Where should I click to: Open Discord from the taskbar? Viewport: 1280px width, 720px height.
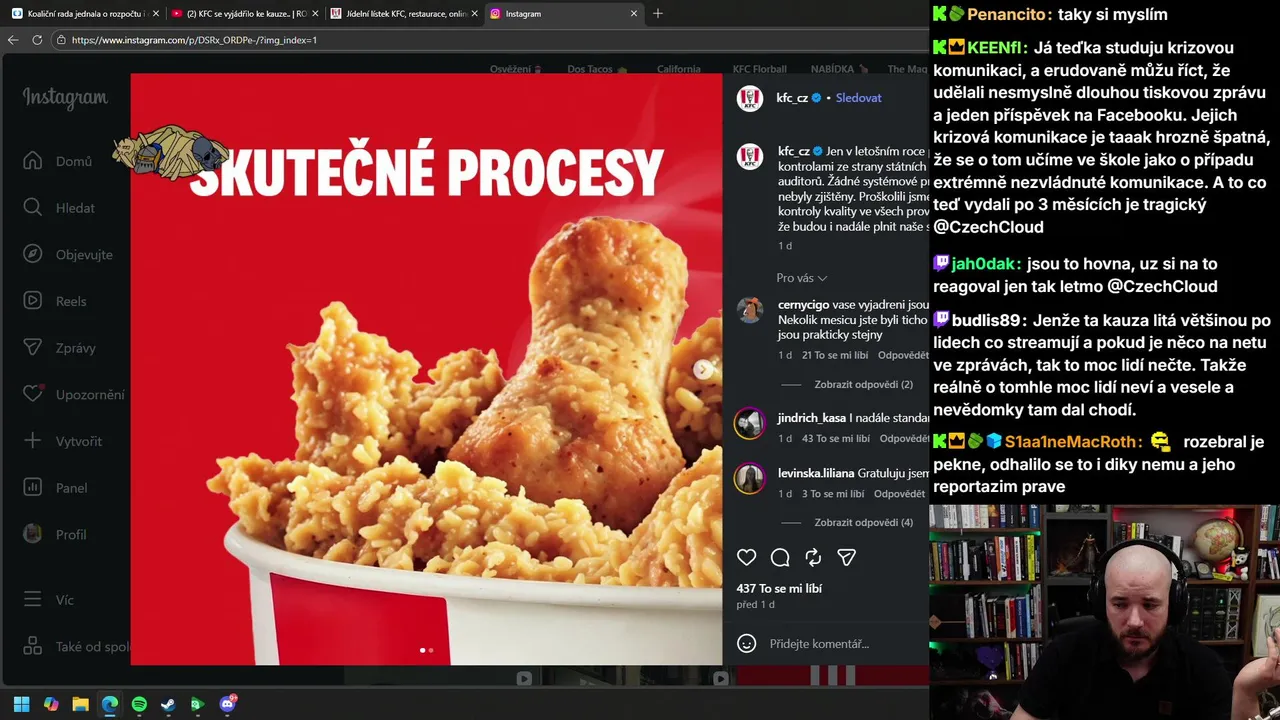click(227, 704)
